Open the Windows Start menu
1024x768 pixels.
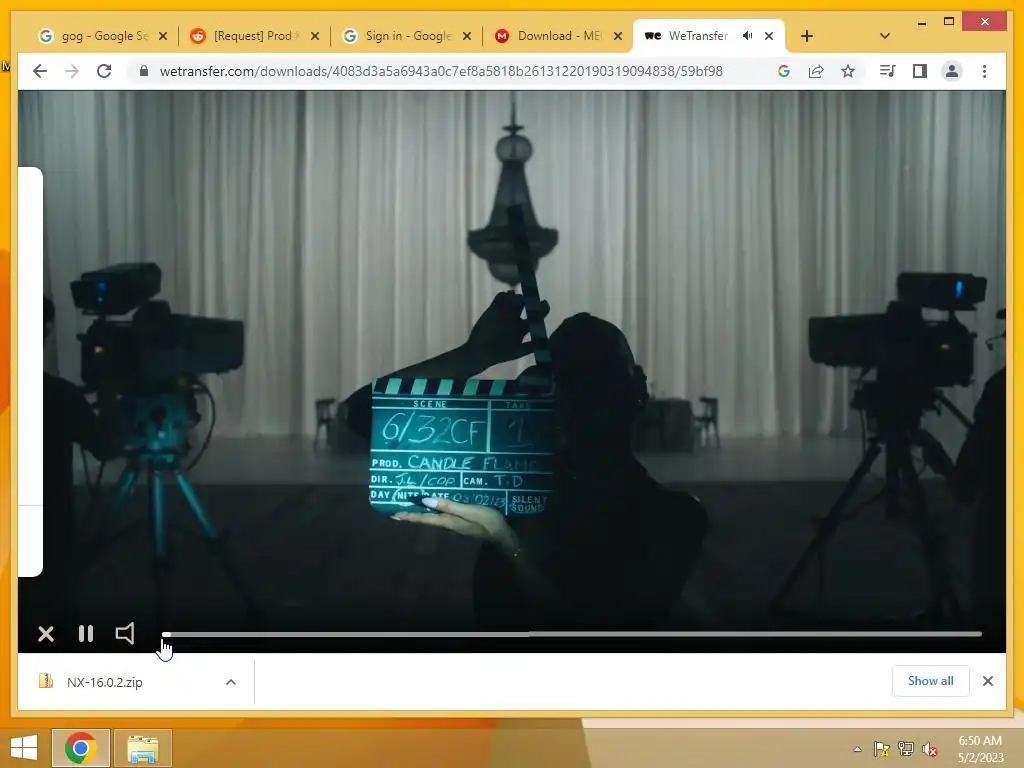tap(24, 748)
